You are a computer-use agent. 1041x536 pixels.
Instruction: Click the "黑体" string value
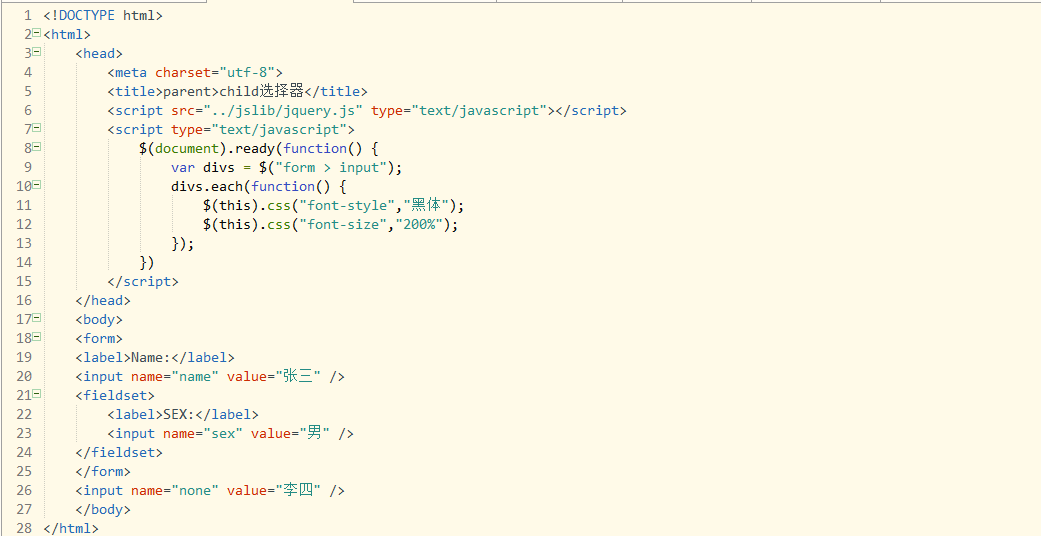pyautogui.click(x=426, y=205)
